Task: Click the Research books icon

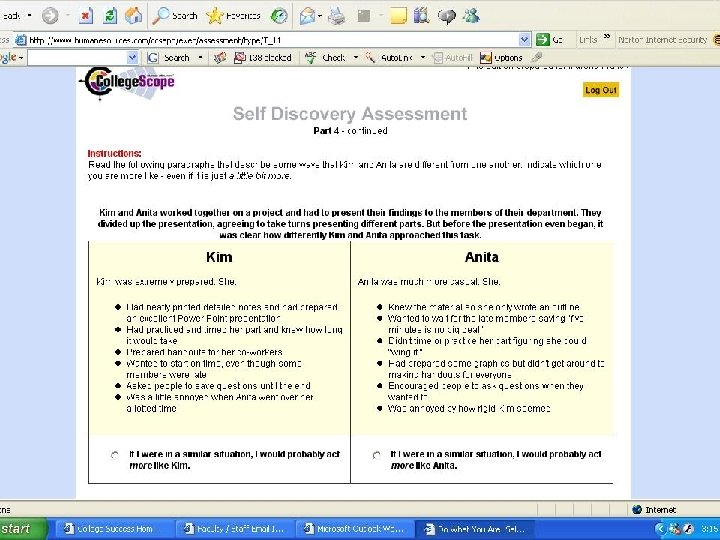Action: [x=421, y=16]
